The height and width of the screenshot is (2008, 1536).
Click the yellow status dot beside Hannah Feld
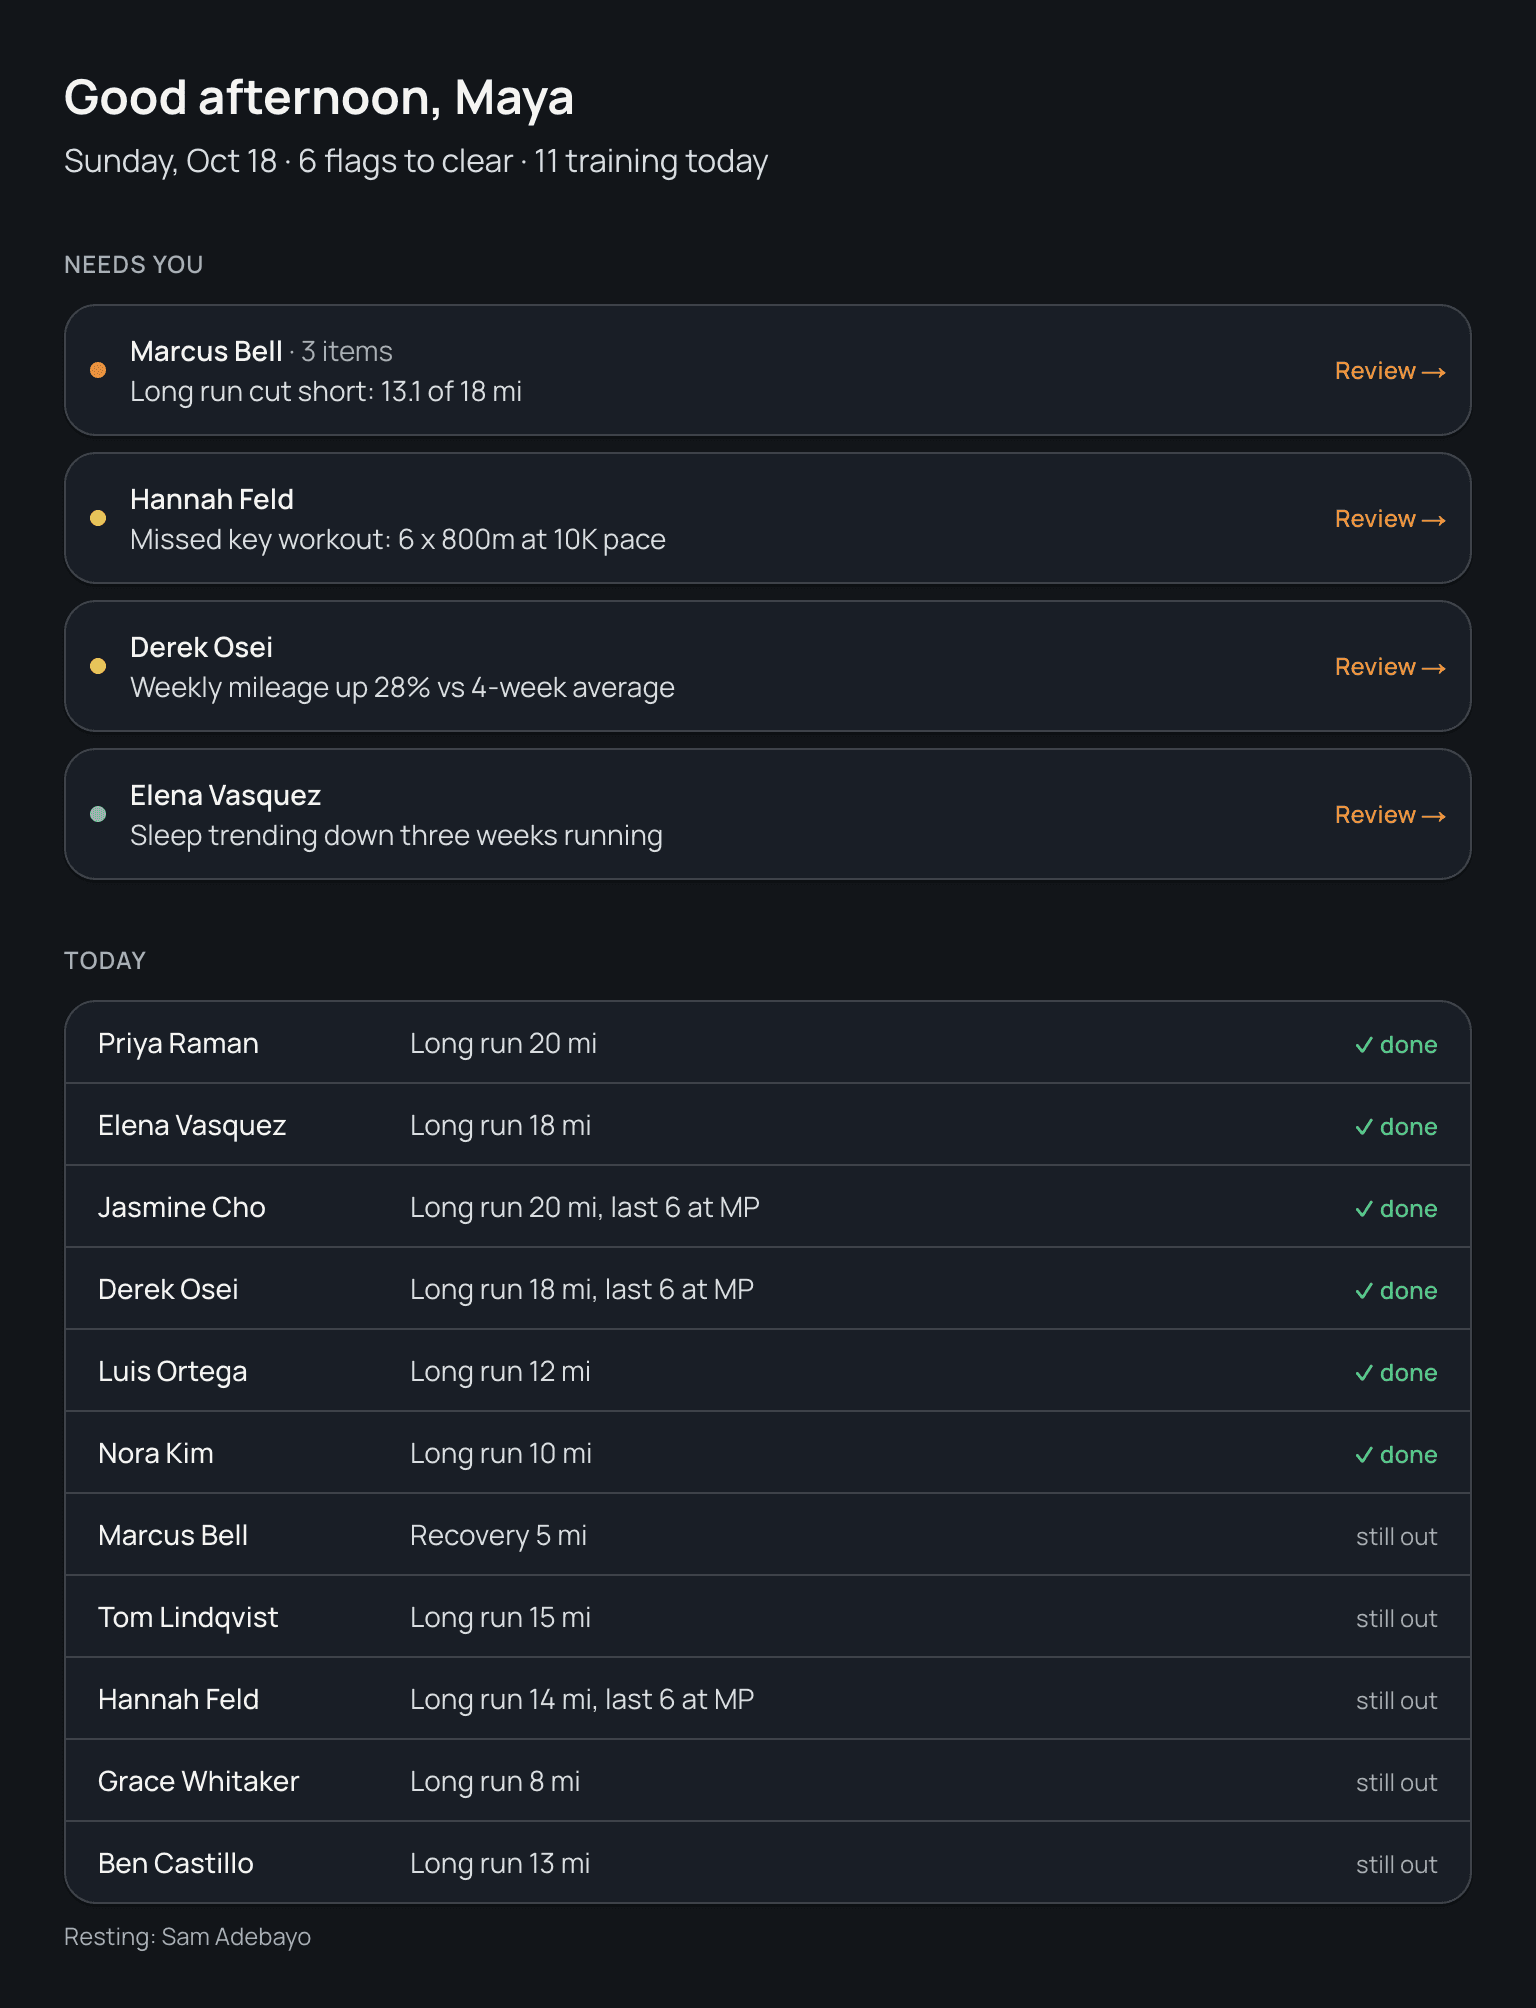[x=98, y=518]
